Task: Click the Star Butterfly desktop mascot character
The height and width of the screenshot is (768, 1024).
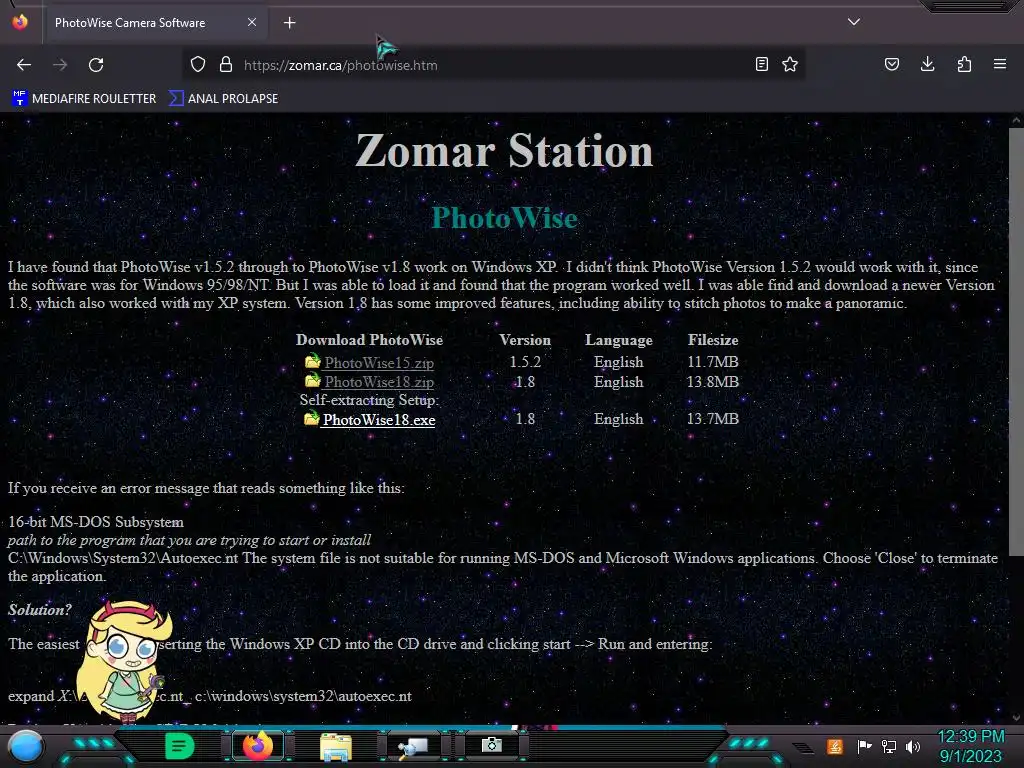Action: pyautogui.click(x=124, y=660)
